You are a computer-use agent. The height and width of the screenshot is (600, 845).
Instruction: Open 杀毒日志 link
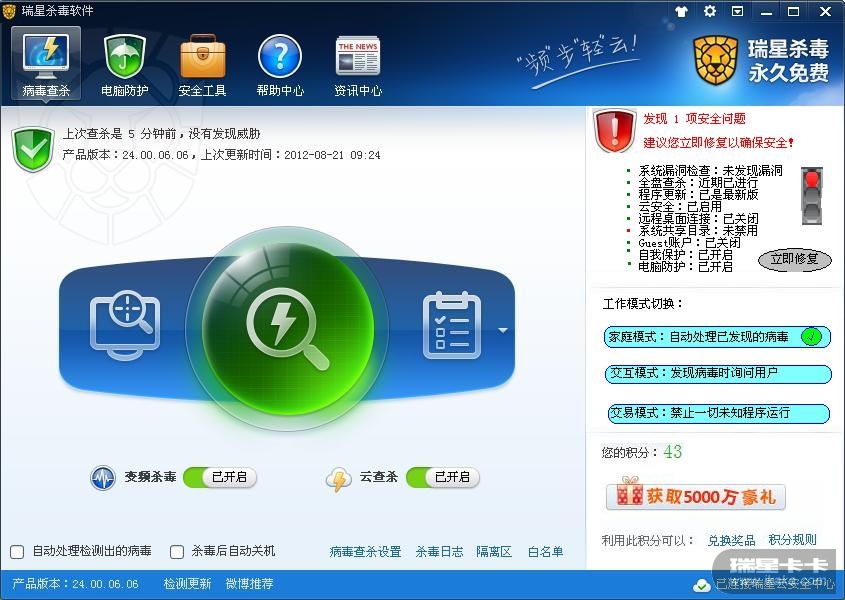point(439,551)
